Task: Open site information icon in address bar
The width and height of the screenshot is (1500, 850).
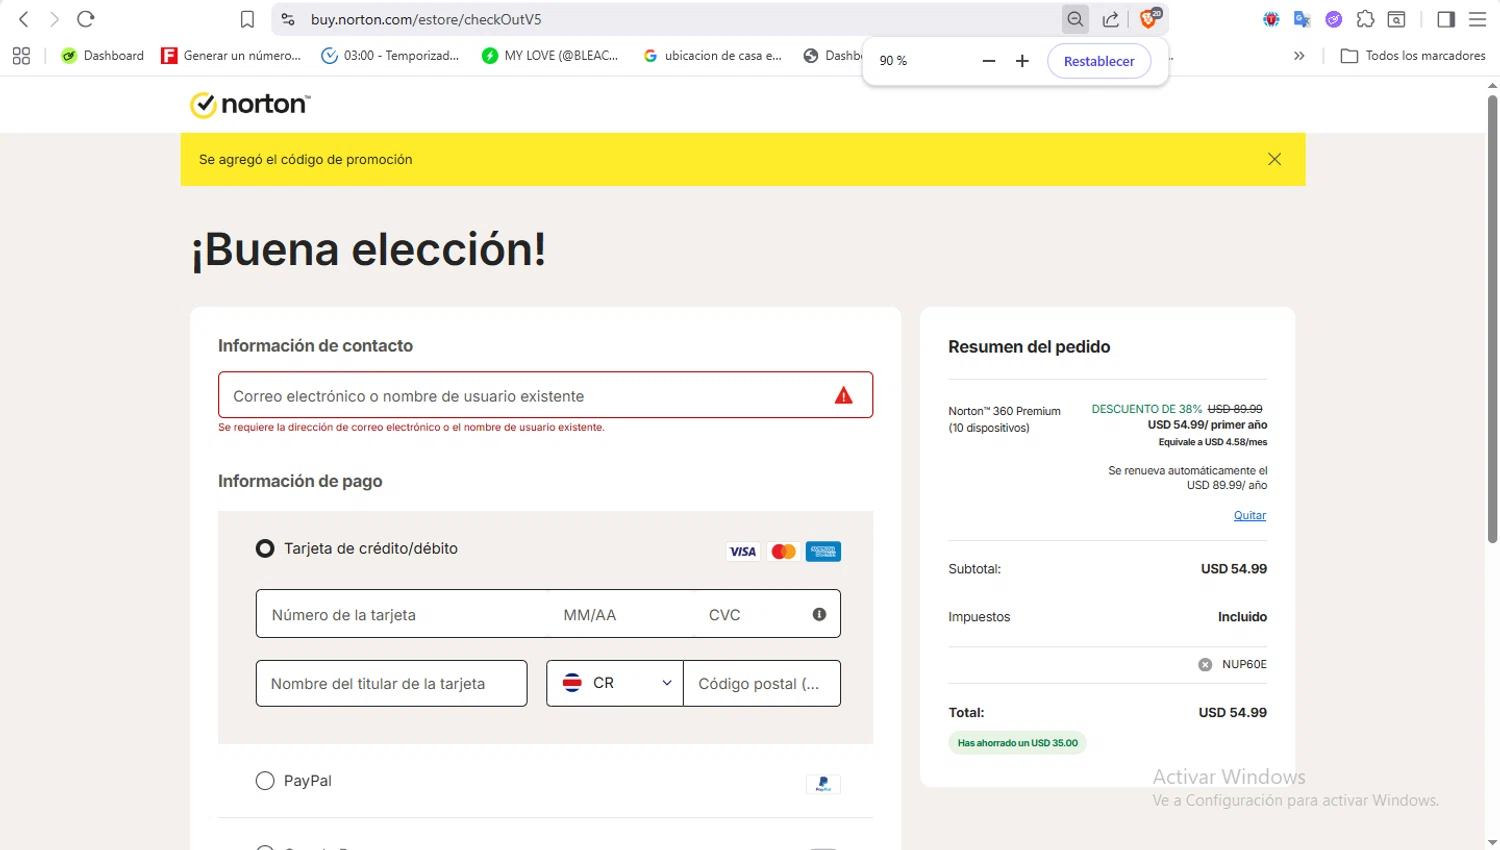Action: coord(288,19)
